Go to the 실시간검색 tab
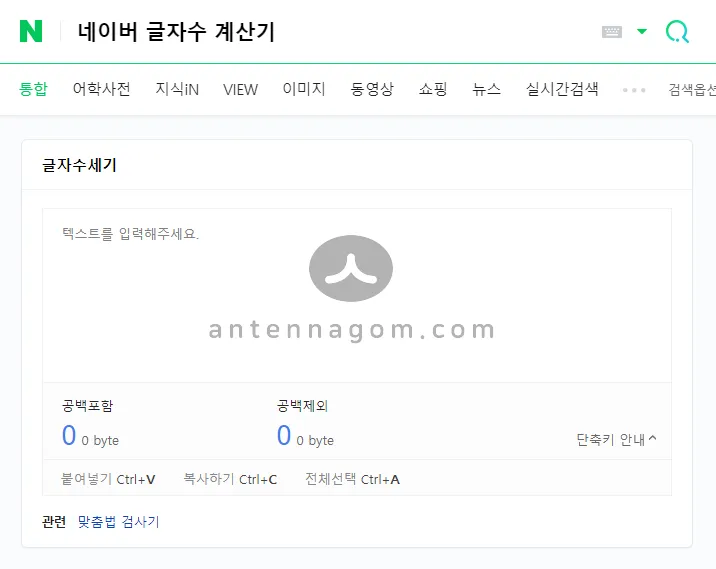The width and height of the screenshot is (716, 569). point(562,89)
